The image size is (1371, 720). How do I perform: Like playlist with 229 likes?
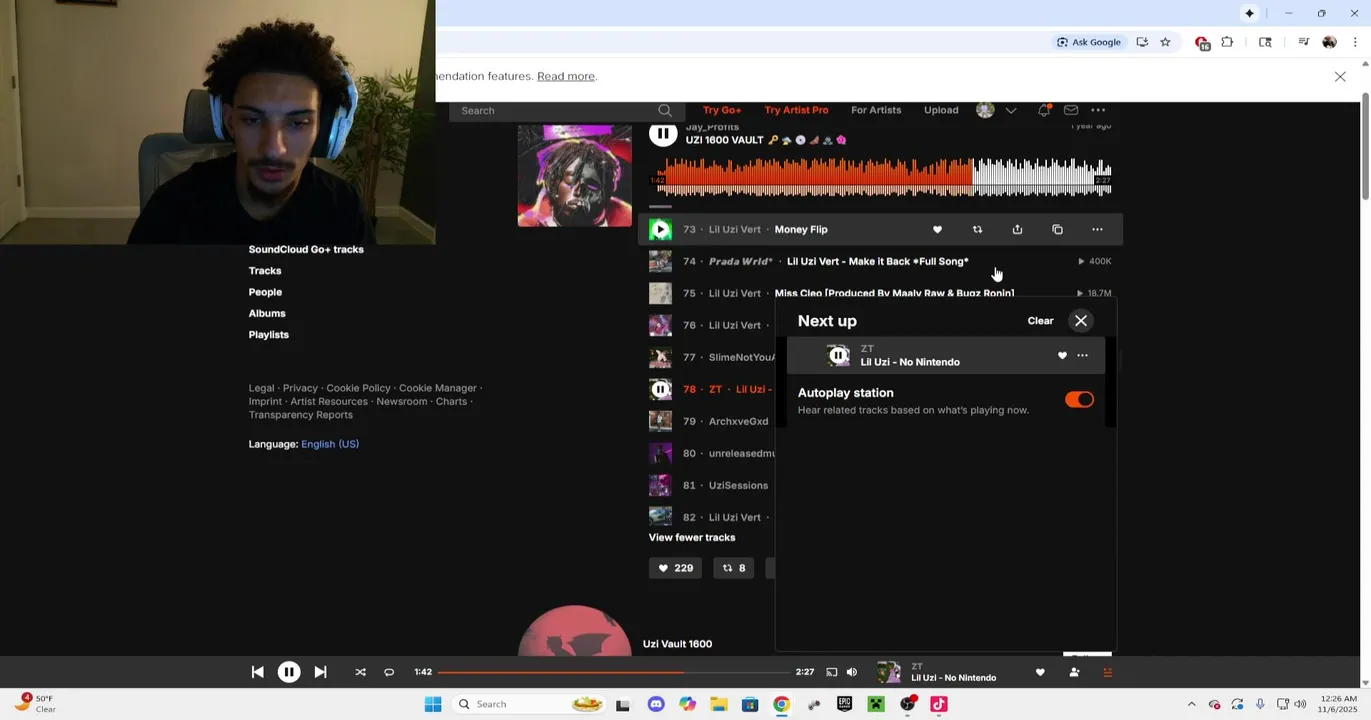click(x=675, y=568)
